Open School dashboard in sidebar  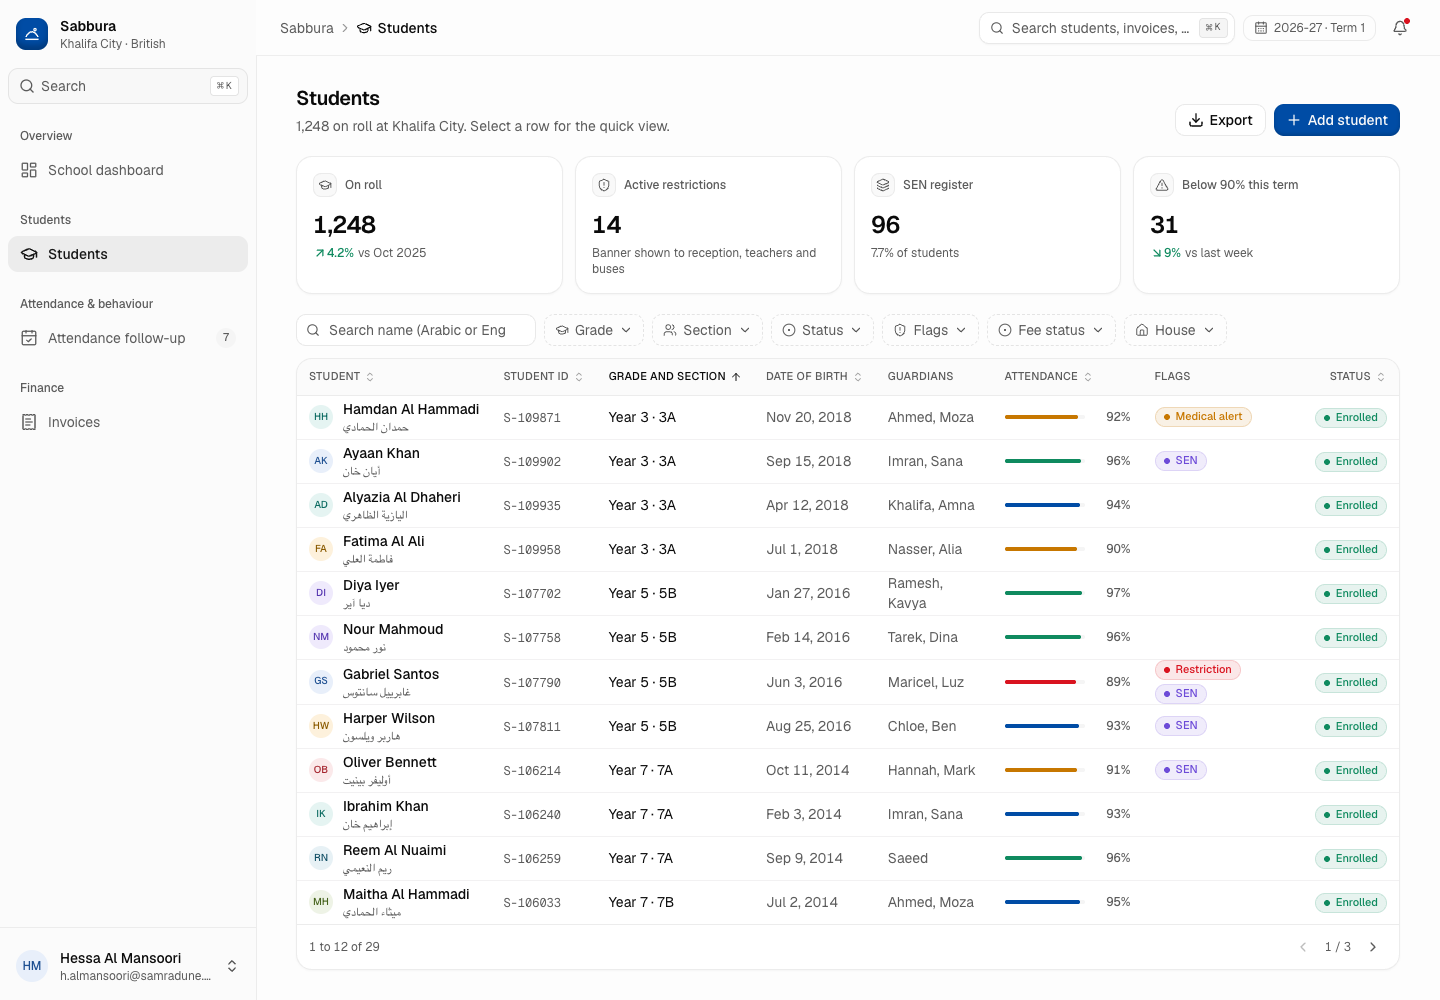128,170
